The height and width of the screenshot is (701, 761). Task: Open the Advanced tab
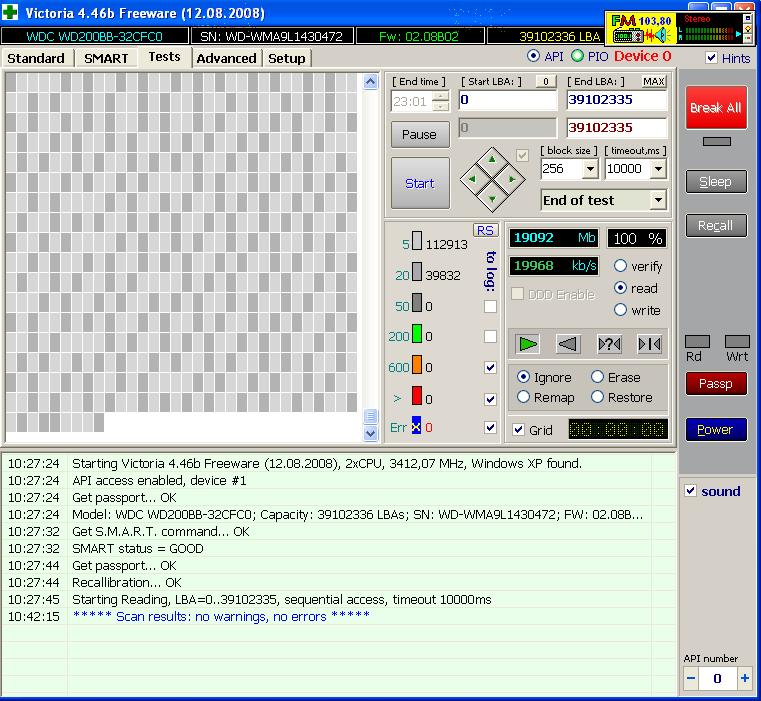[x=226, y=58]
